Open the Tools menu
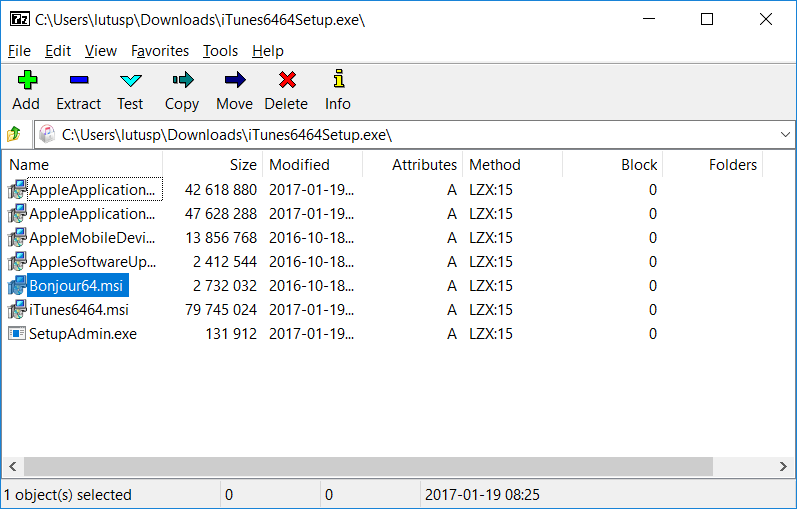Screen dimensions: 797x509 [x=220, y=51]
